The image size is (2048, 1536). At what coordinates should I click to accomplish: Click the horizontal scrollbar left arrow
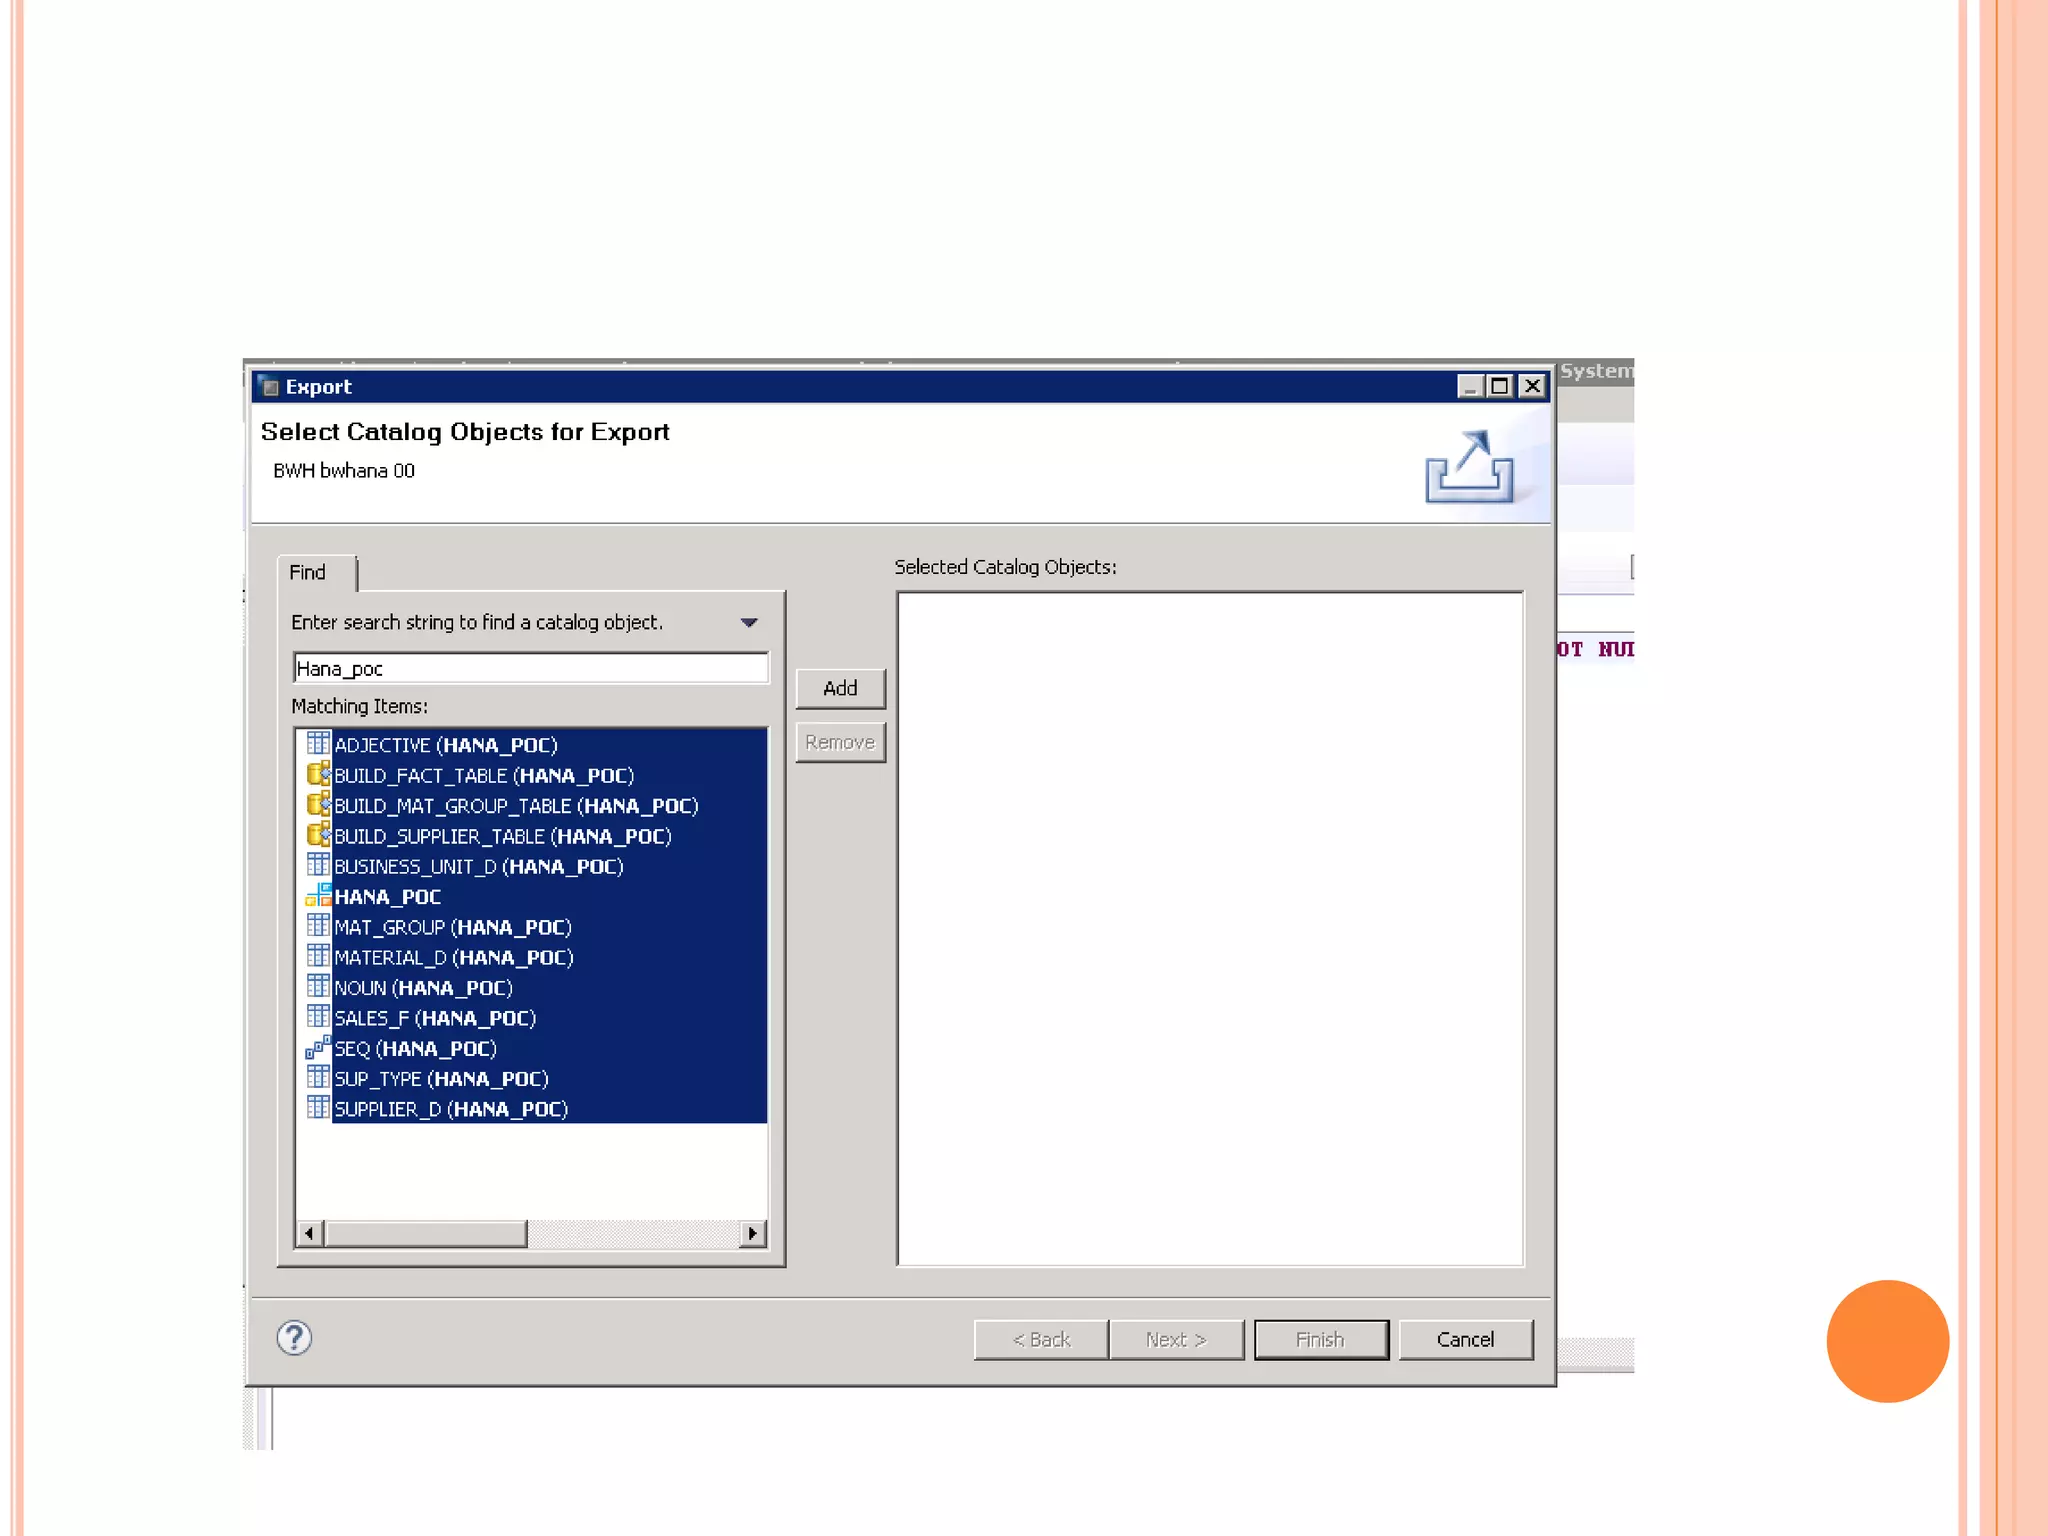click(x=309, y=1234)
